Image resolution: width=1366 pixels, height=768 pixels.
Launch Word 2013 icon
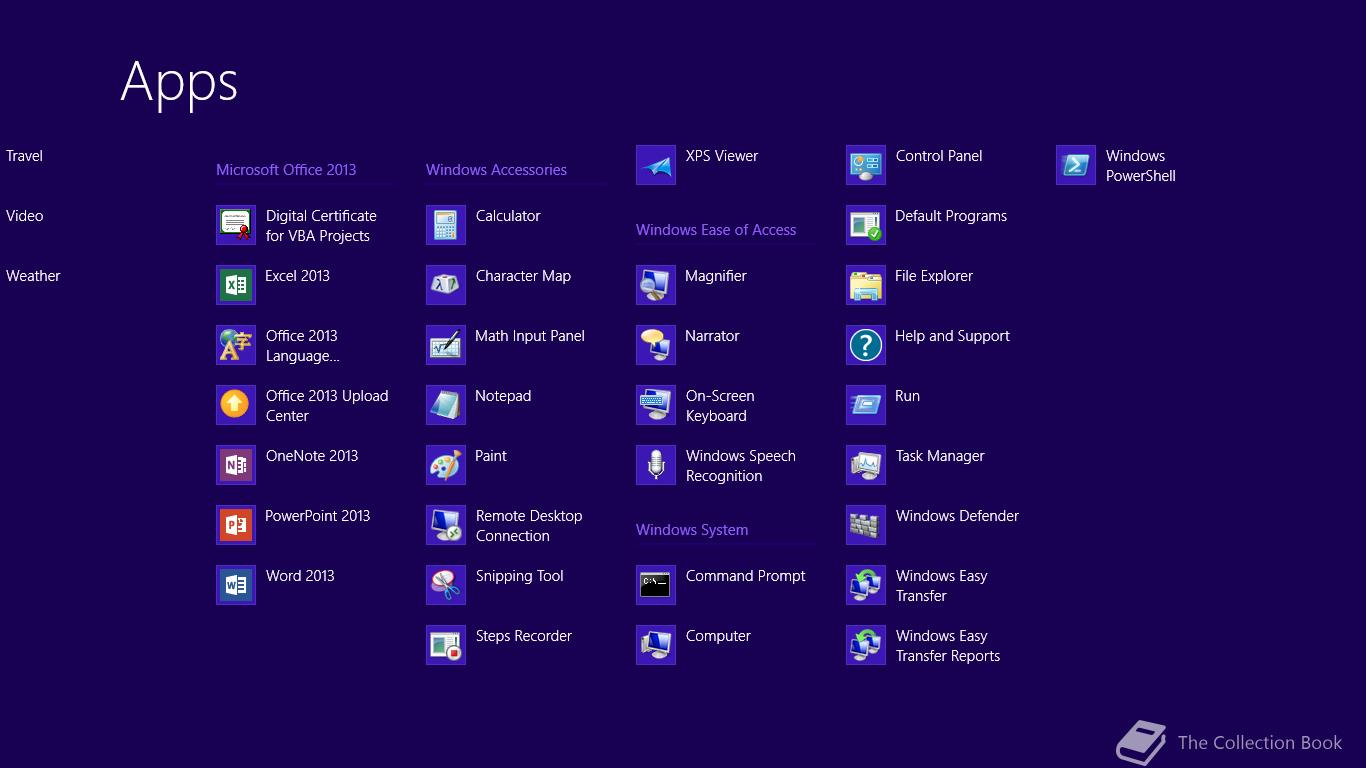tap(236, 585)
